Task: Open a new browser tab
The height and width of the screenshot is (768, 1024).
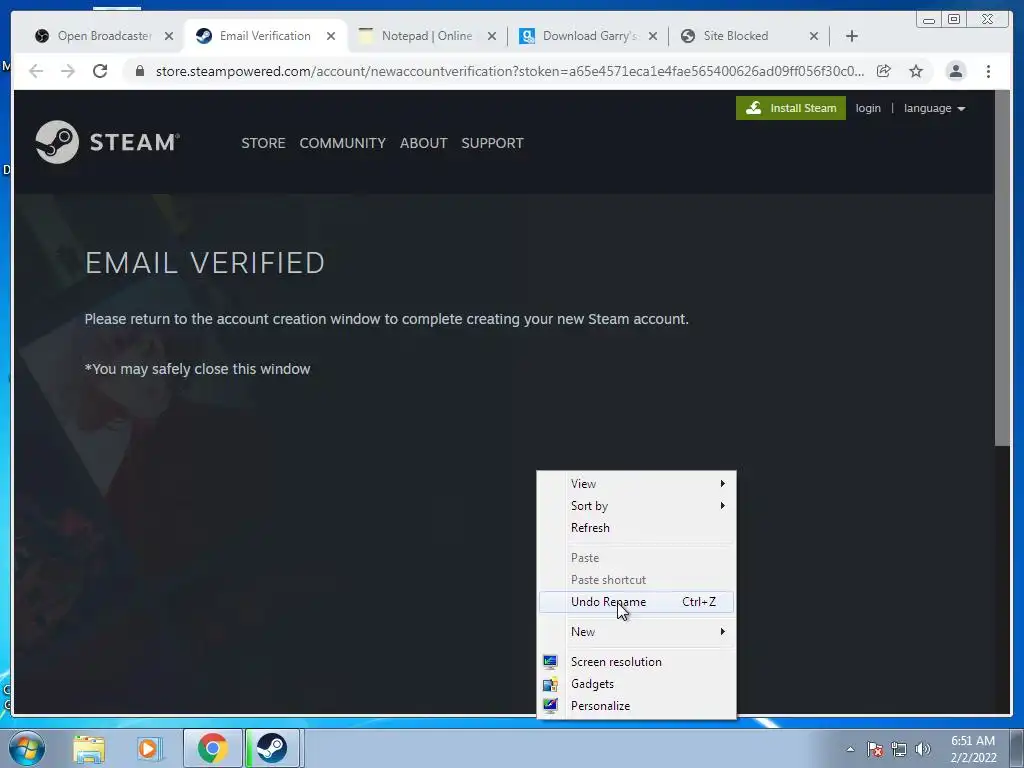Action: (852, 36)
